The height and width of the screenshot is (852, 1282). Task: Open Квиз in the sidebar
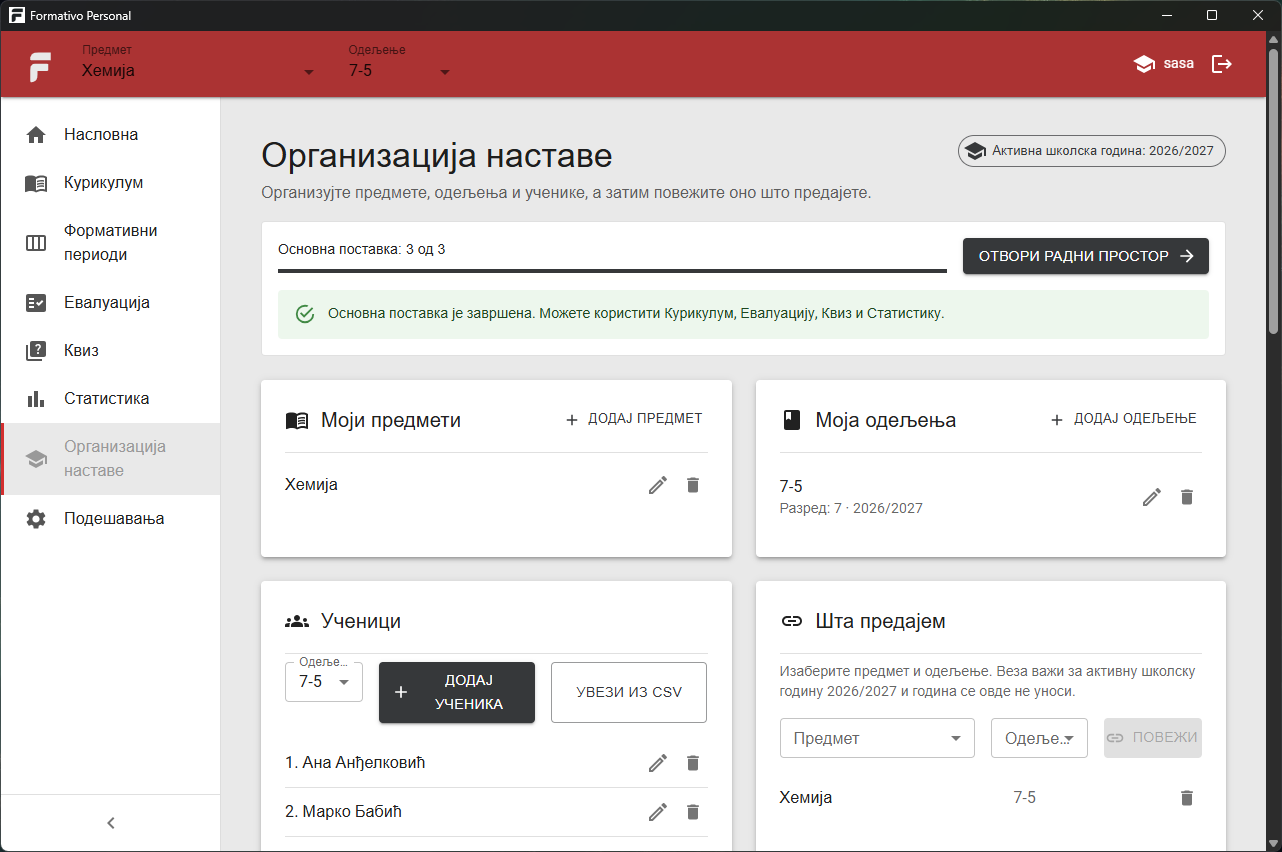coord(111,351)
